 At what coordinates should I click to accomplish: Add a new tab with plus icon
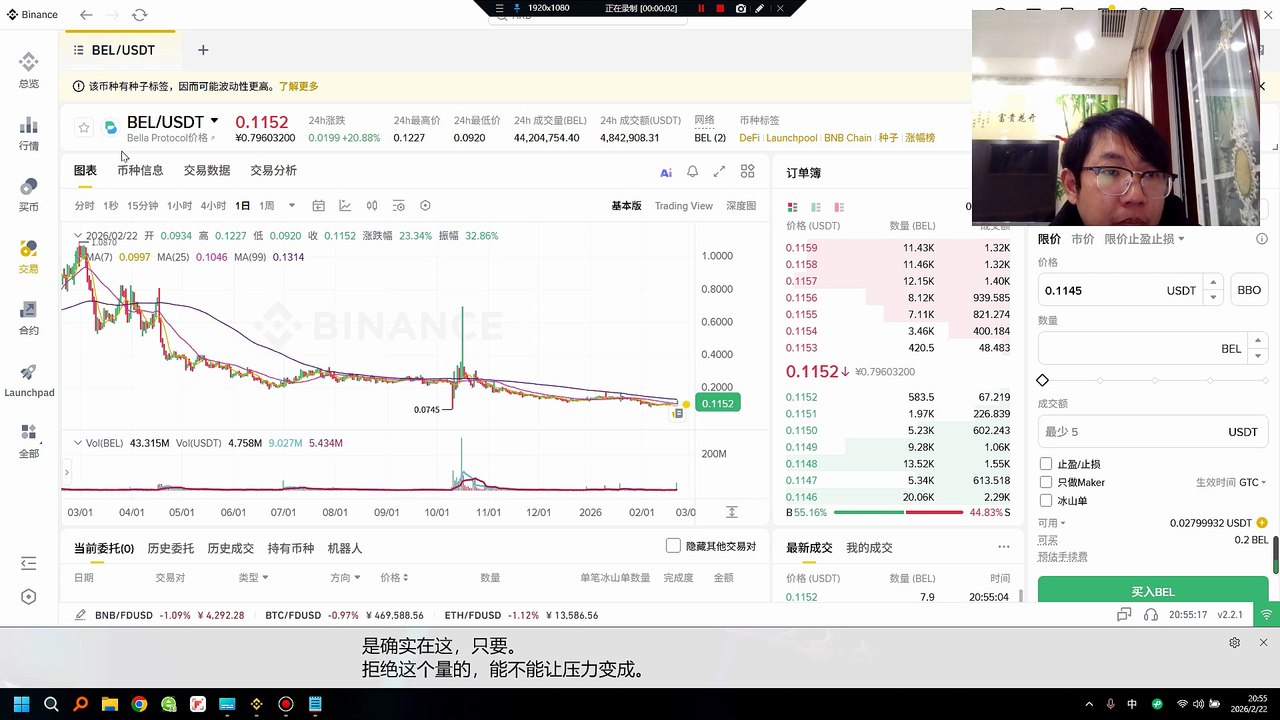pyautogui.click(x=203, y=50)
